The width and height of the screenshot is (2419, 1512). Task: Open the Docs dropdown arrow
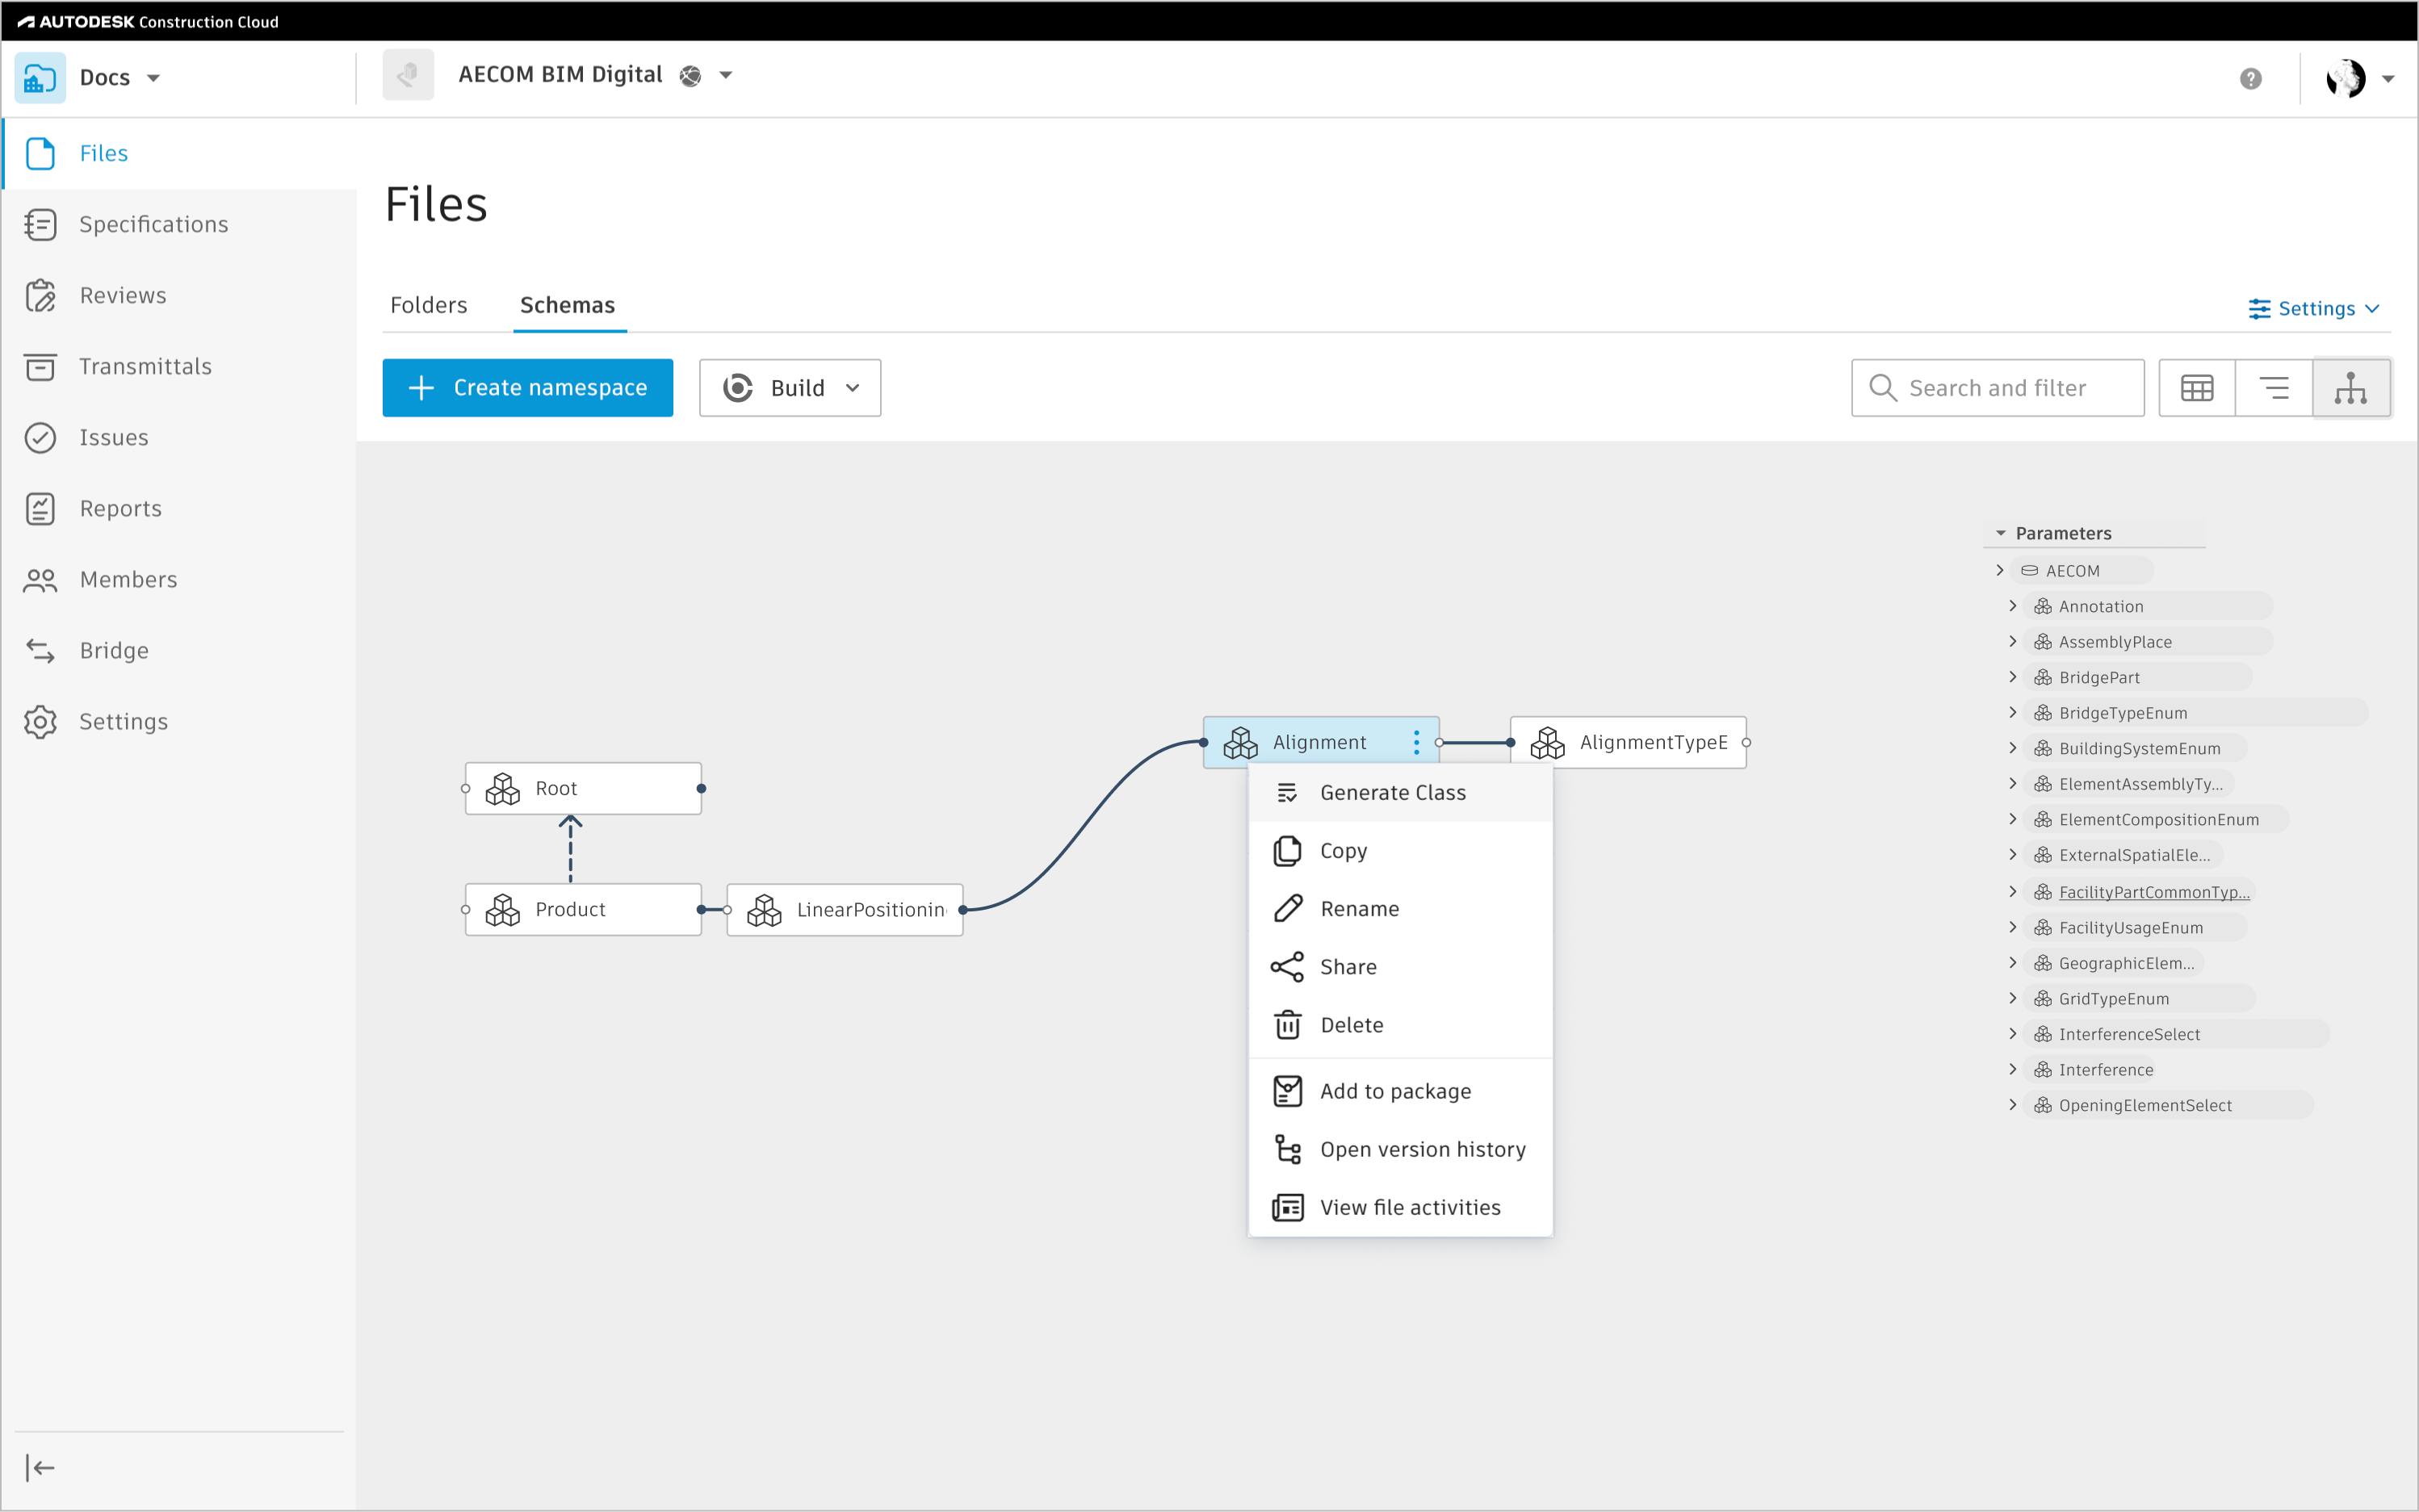tap(153, 78)
